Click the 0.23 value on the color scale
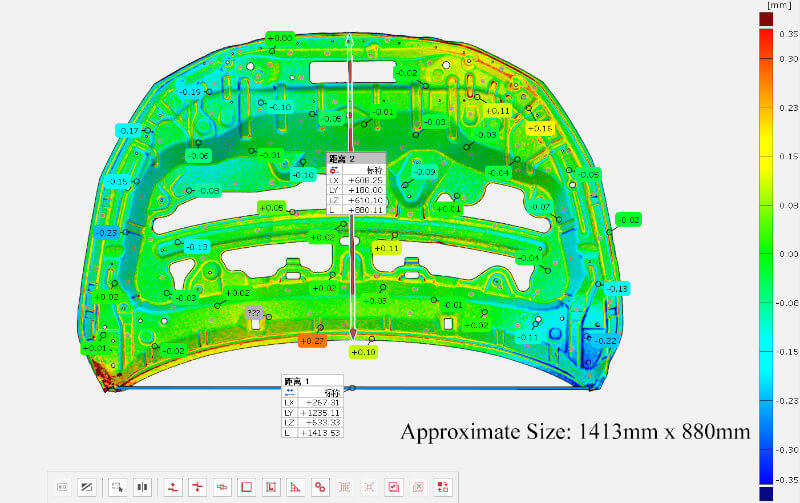 (788, 108)
